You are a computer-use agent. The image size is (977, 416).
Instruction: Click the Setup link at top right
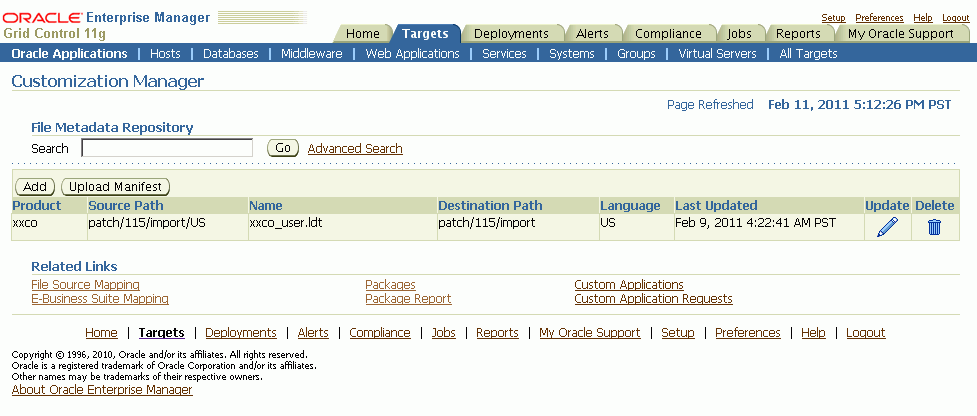(833, 18)
